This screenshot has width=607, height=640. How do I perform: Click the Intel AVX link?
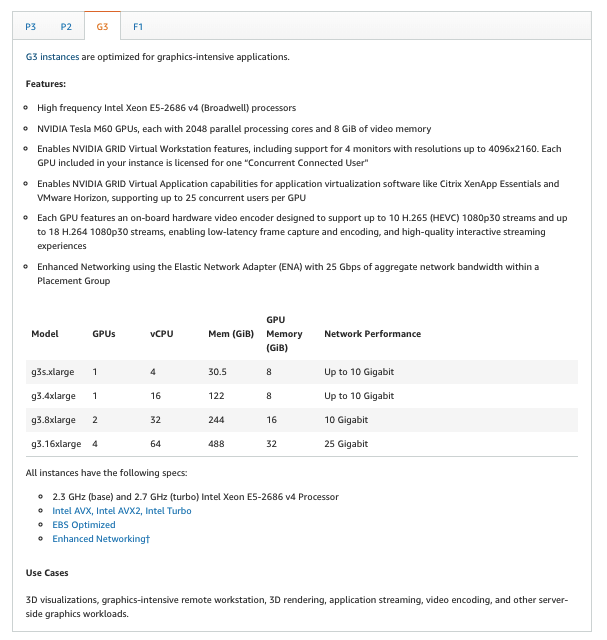point(72,511)
